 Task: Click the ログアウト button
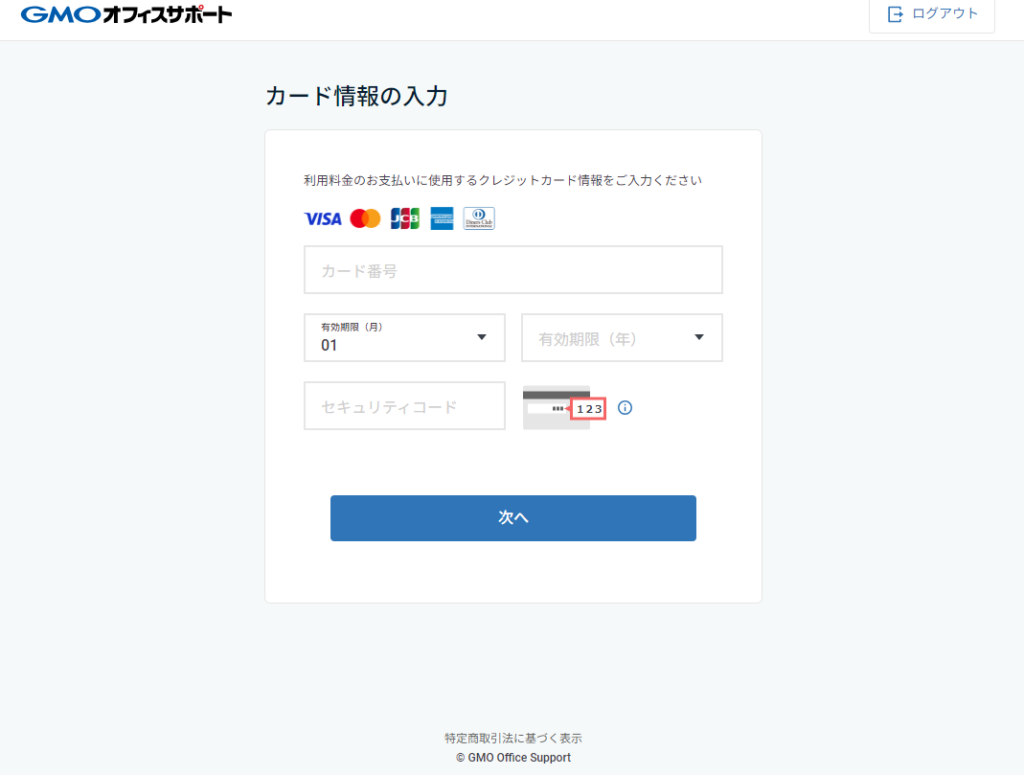(932, 14)
